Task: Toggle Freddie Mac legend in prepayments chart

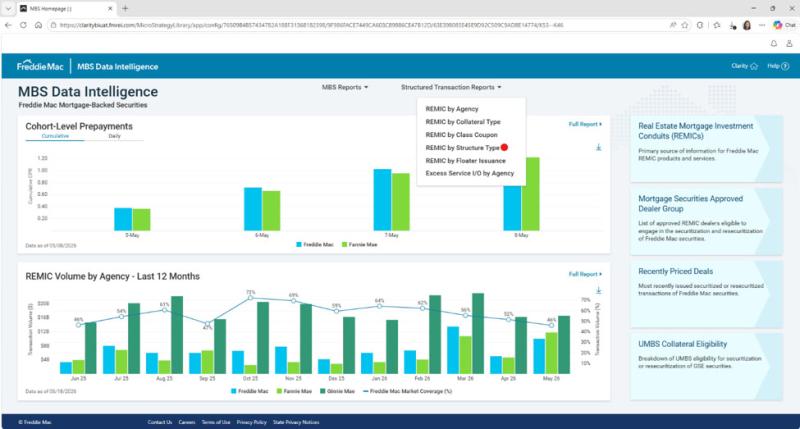Action: (x=315, y=245)
